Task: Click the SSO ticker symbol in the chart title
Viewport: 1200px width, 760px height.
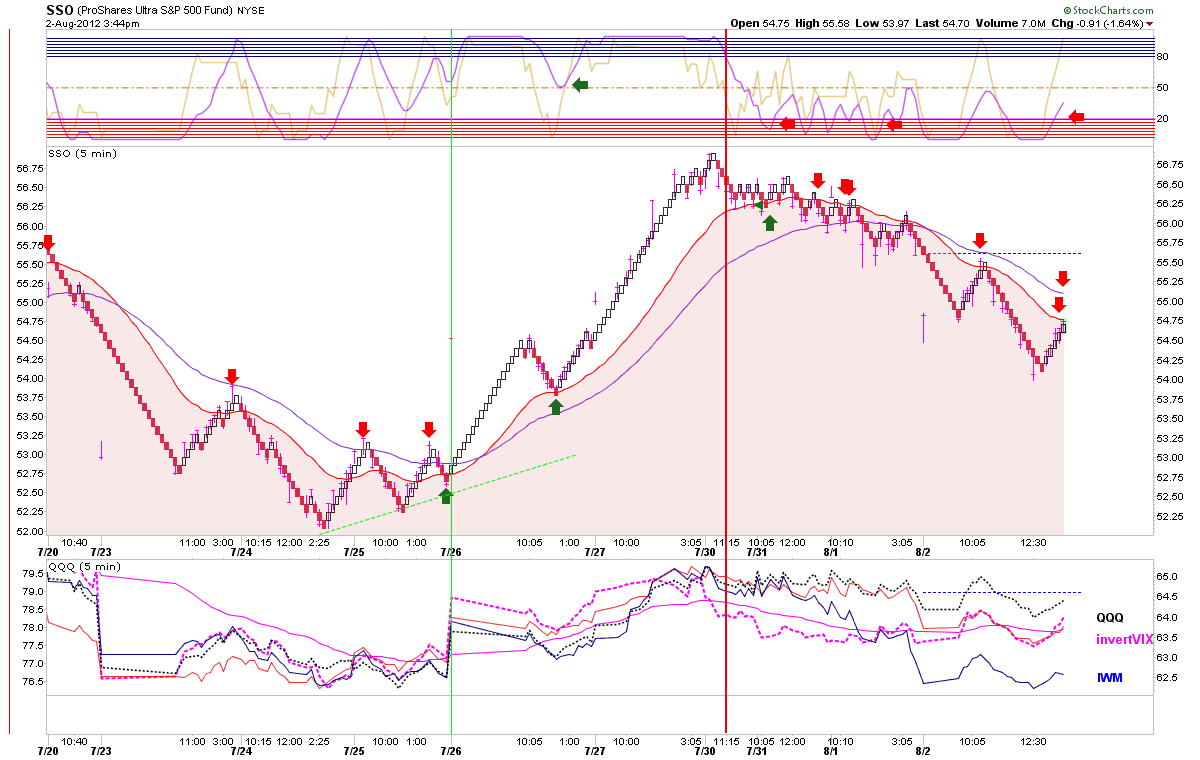Action: pos(60,9)
